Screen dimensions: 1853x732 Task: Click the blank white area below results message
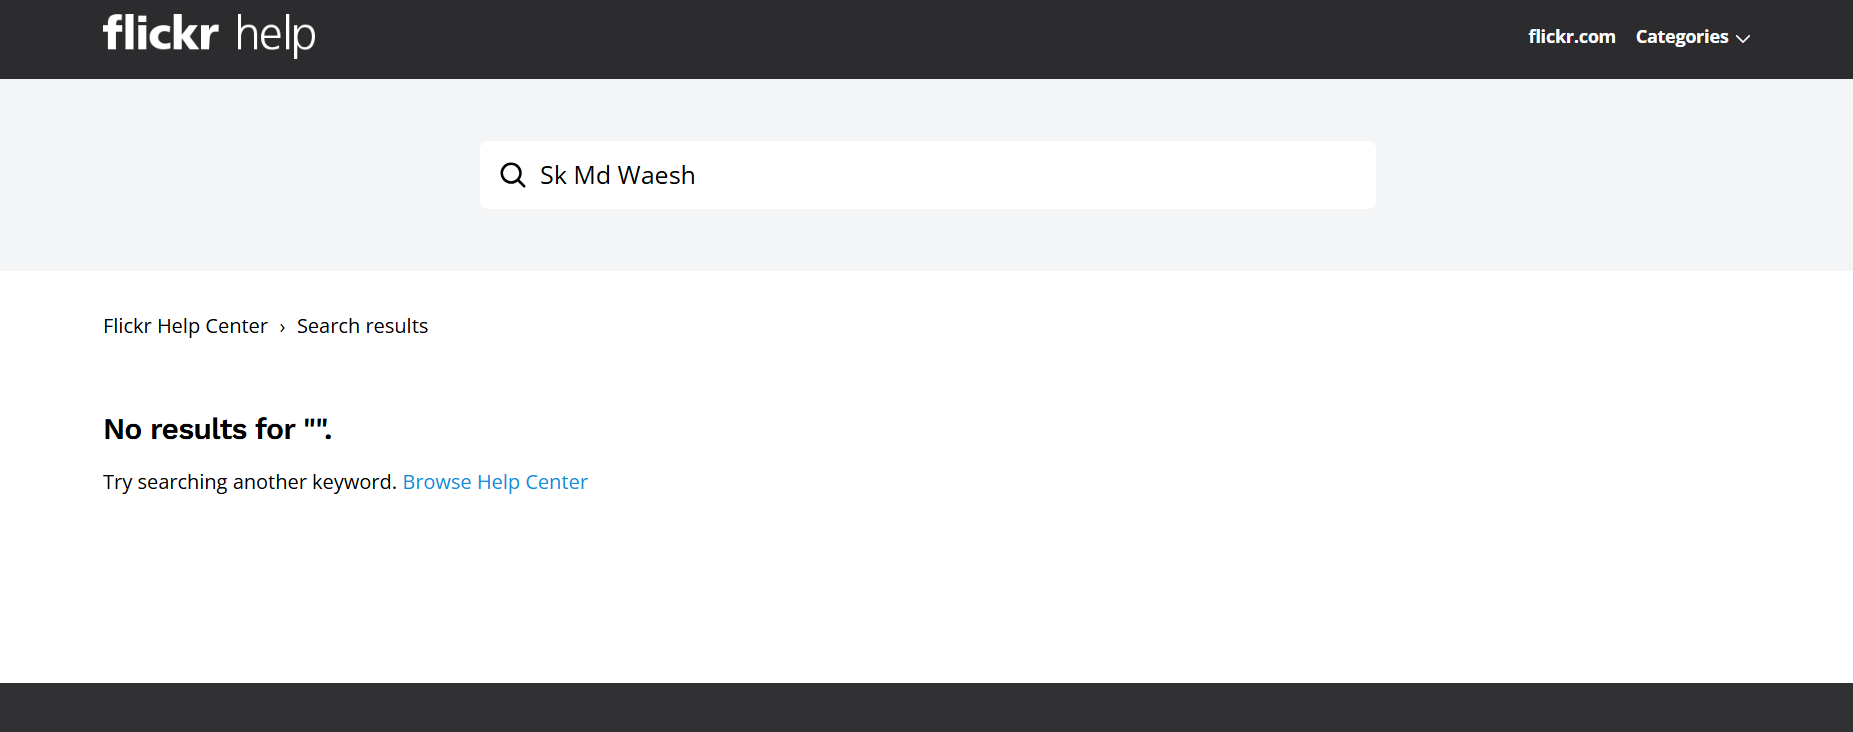click(x=926, y=590)
